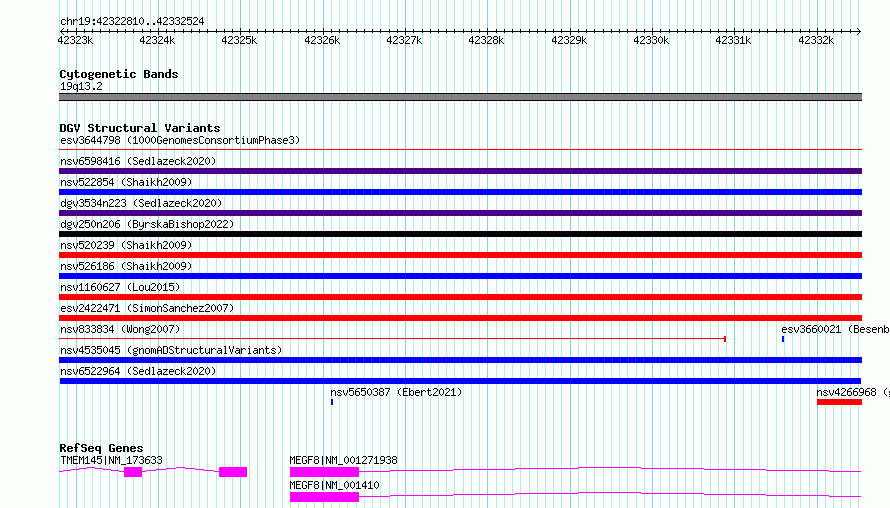Screen dimensions: 890x508
Task: Open variant nsv522854 (Shaikh2009) label
Action: pos(126,182)
